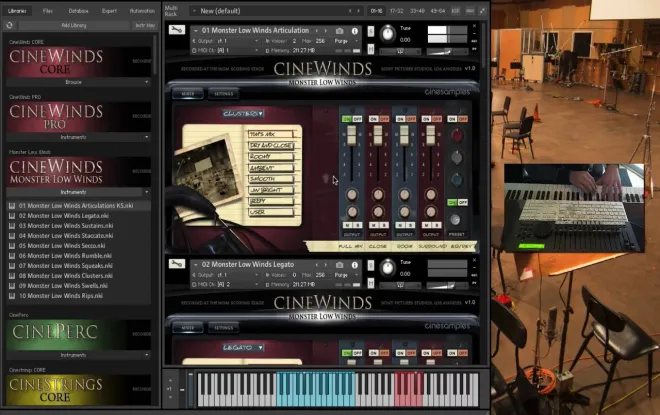Turn EQ/REV top switch ON

[452, 119]
